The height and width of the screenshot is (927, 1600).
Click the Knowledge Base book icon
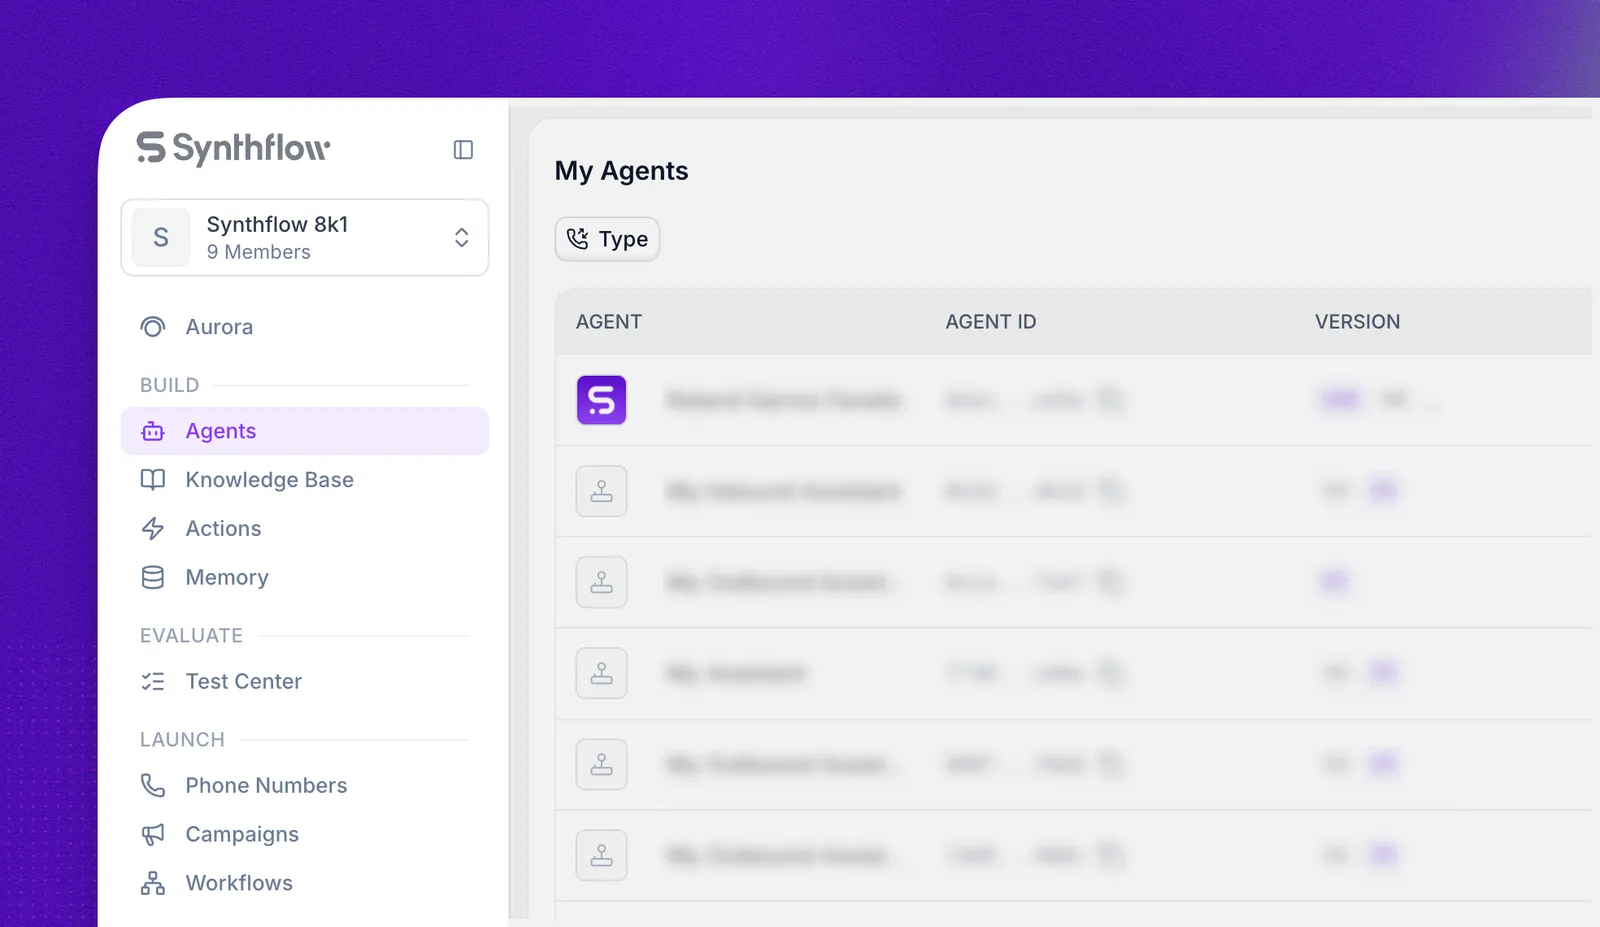coord(153,480)
